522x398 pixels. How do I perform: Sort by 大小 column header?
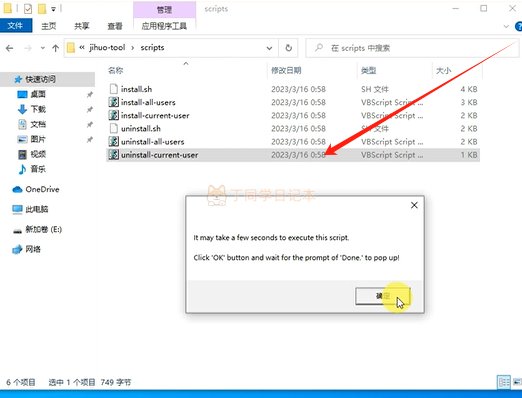coord(443,70)
